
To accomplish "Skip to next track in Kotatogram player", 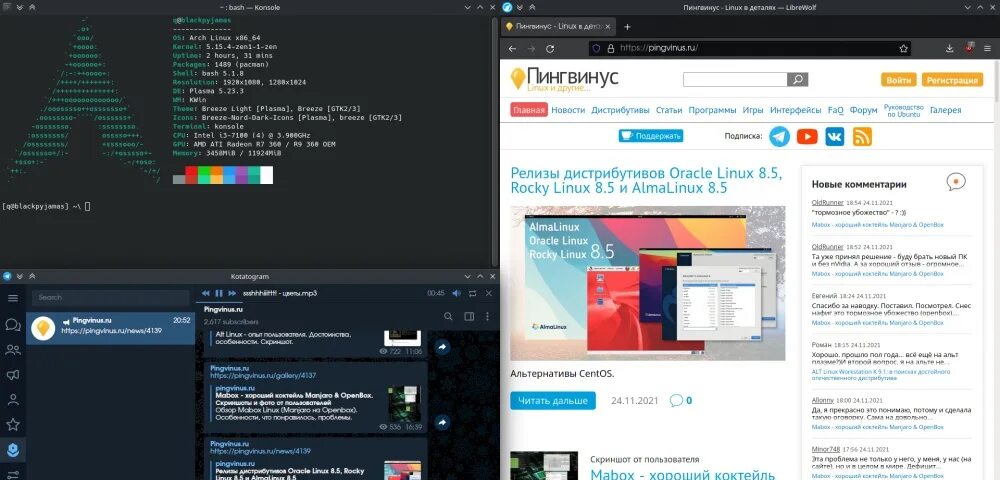I will (x=232, y=293).
